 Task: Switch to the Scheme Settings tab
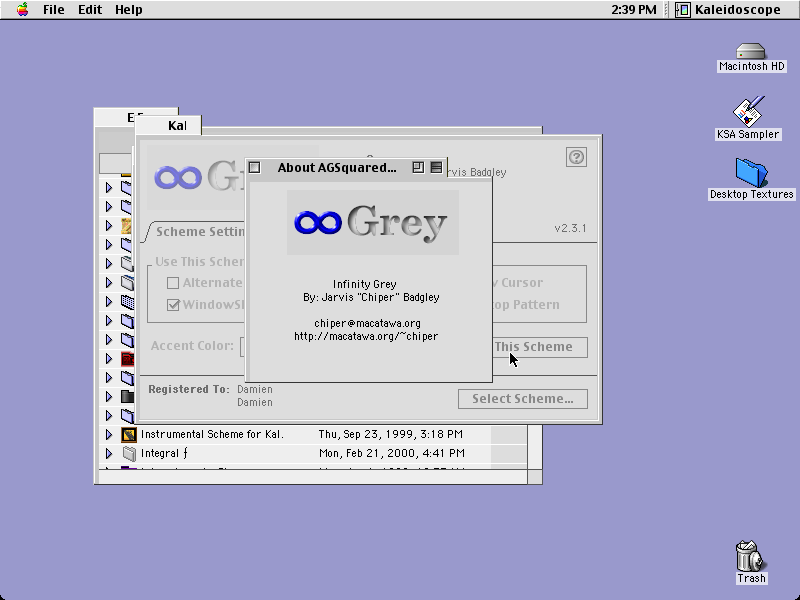coord(198,232)
